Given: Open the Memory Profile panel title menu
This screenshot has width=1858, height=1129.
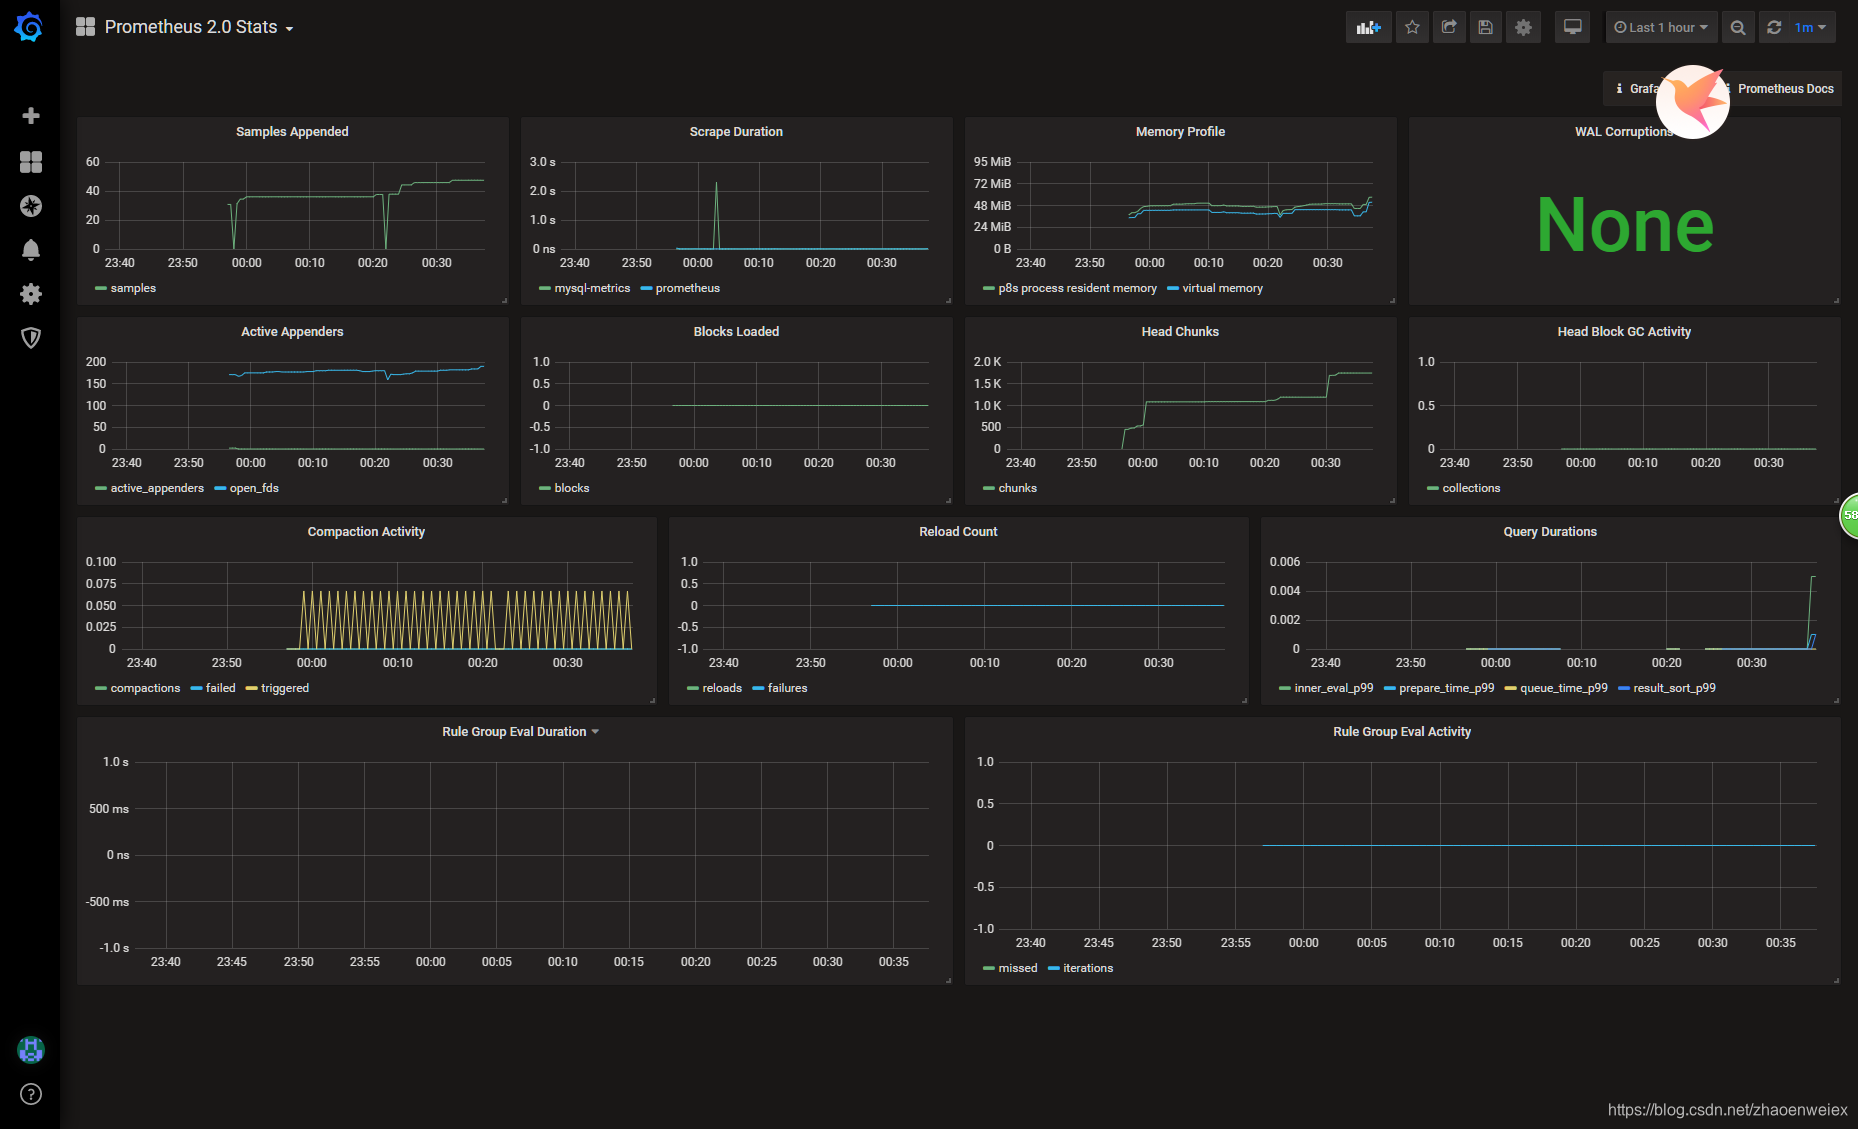Looking at the screenshot, I should click(x=1180, y=132).
